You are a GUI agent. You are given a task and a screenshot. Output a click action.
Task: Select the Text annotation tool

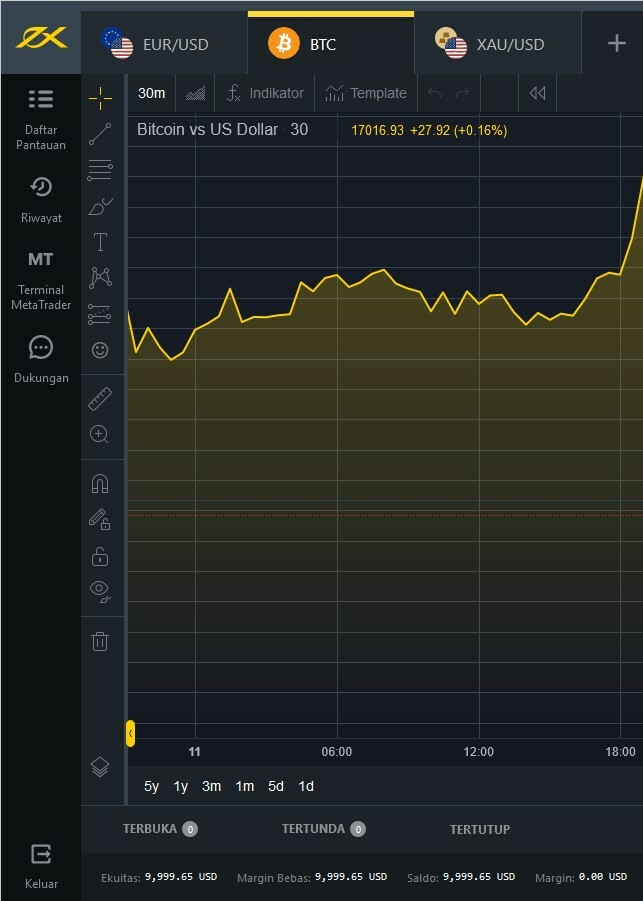100,242
